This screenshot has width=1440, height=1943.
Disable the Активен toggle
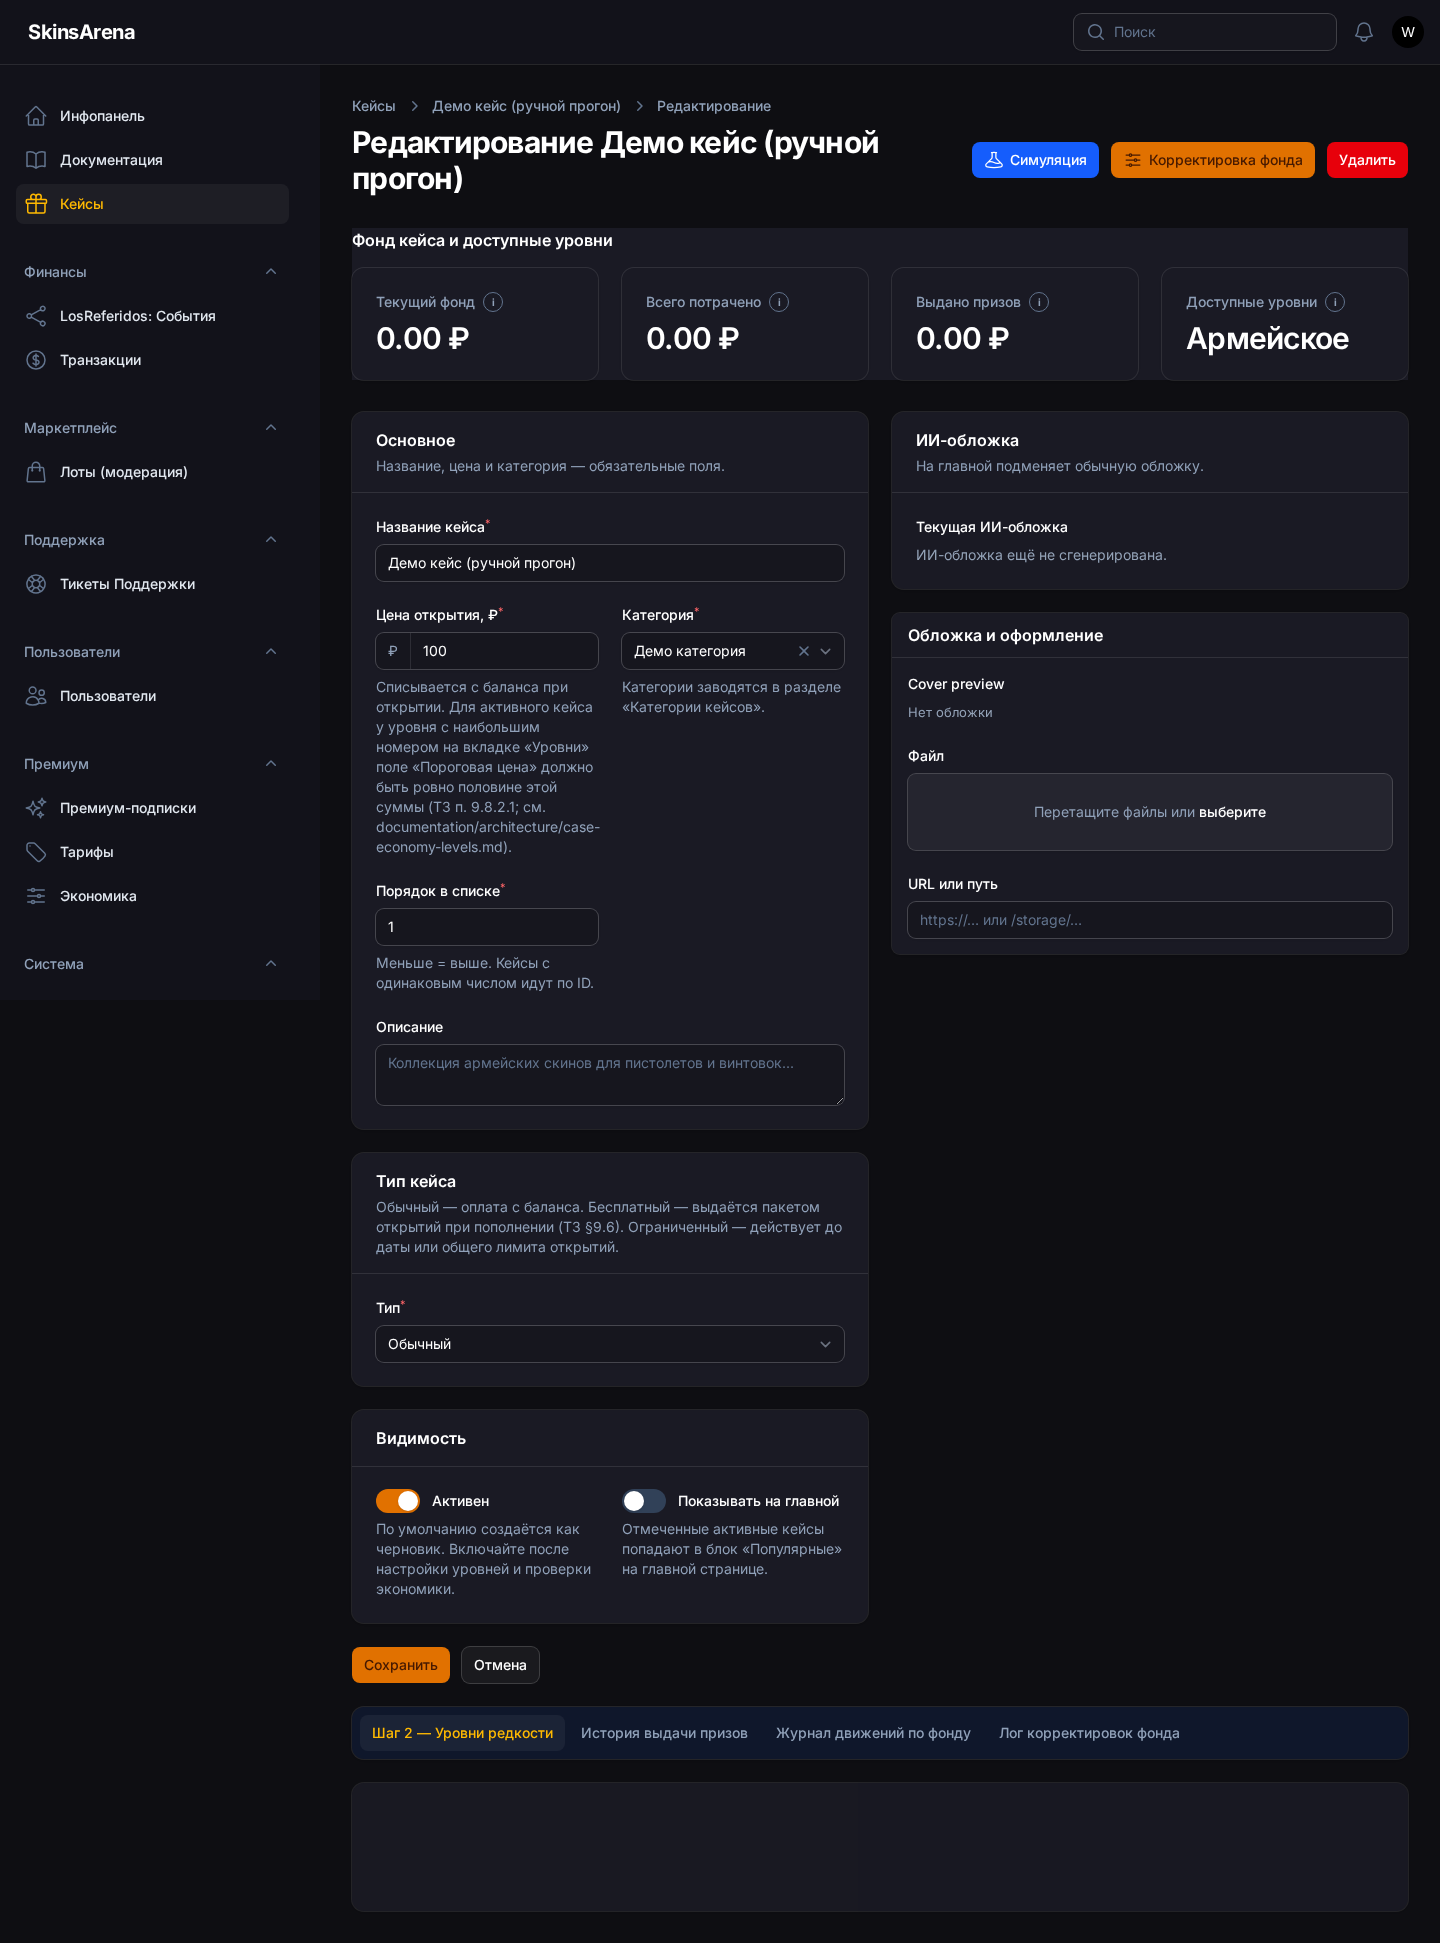click(398, 1501)
